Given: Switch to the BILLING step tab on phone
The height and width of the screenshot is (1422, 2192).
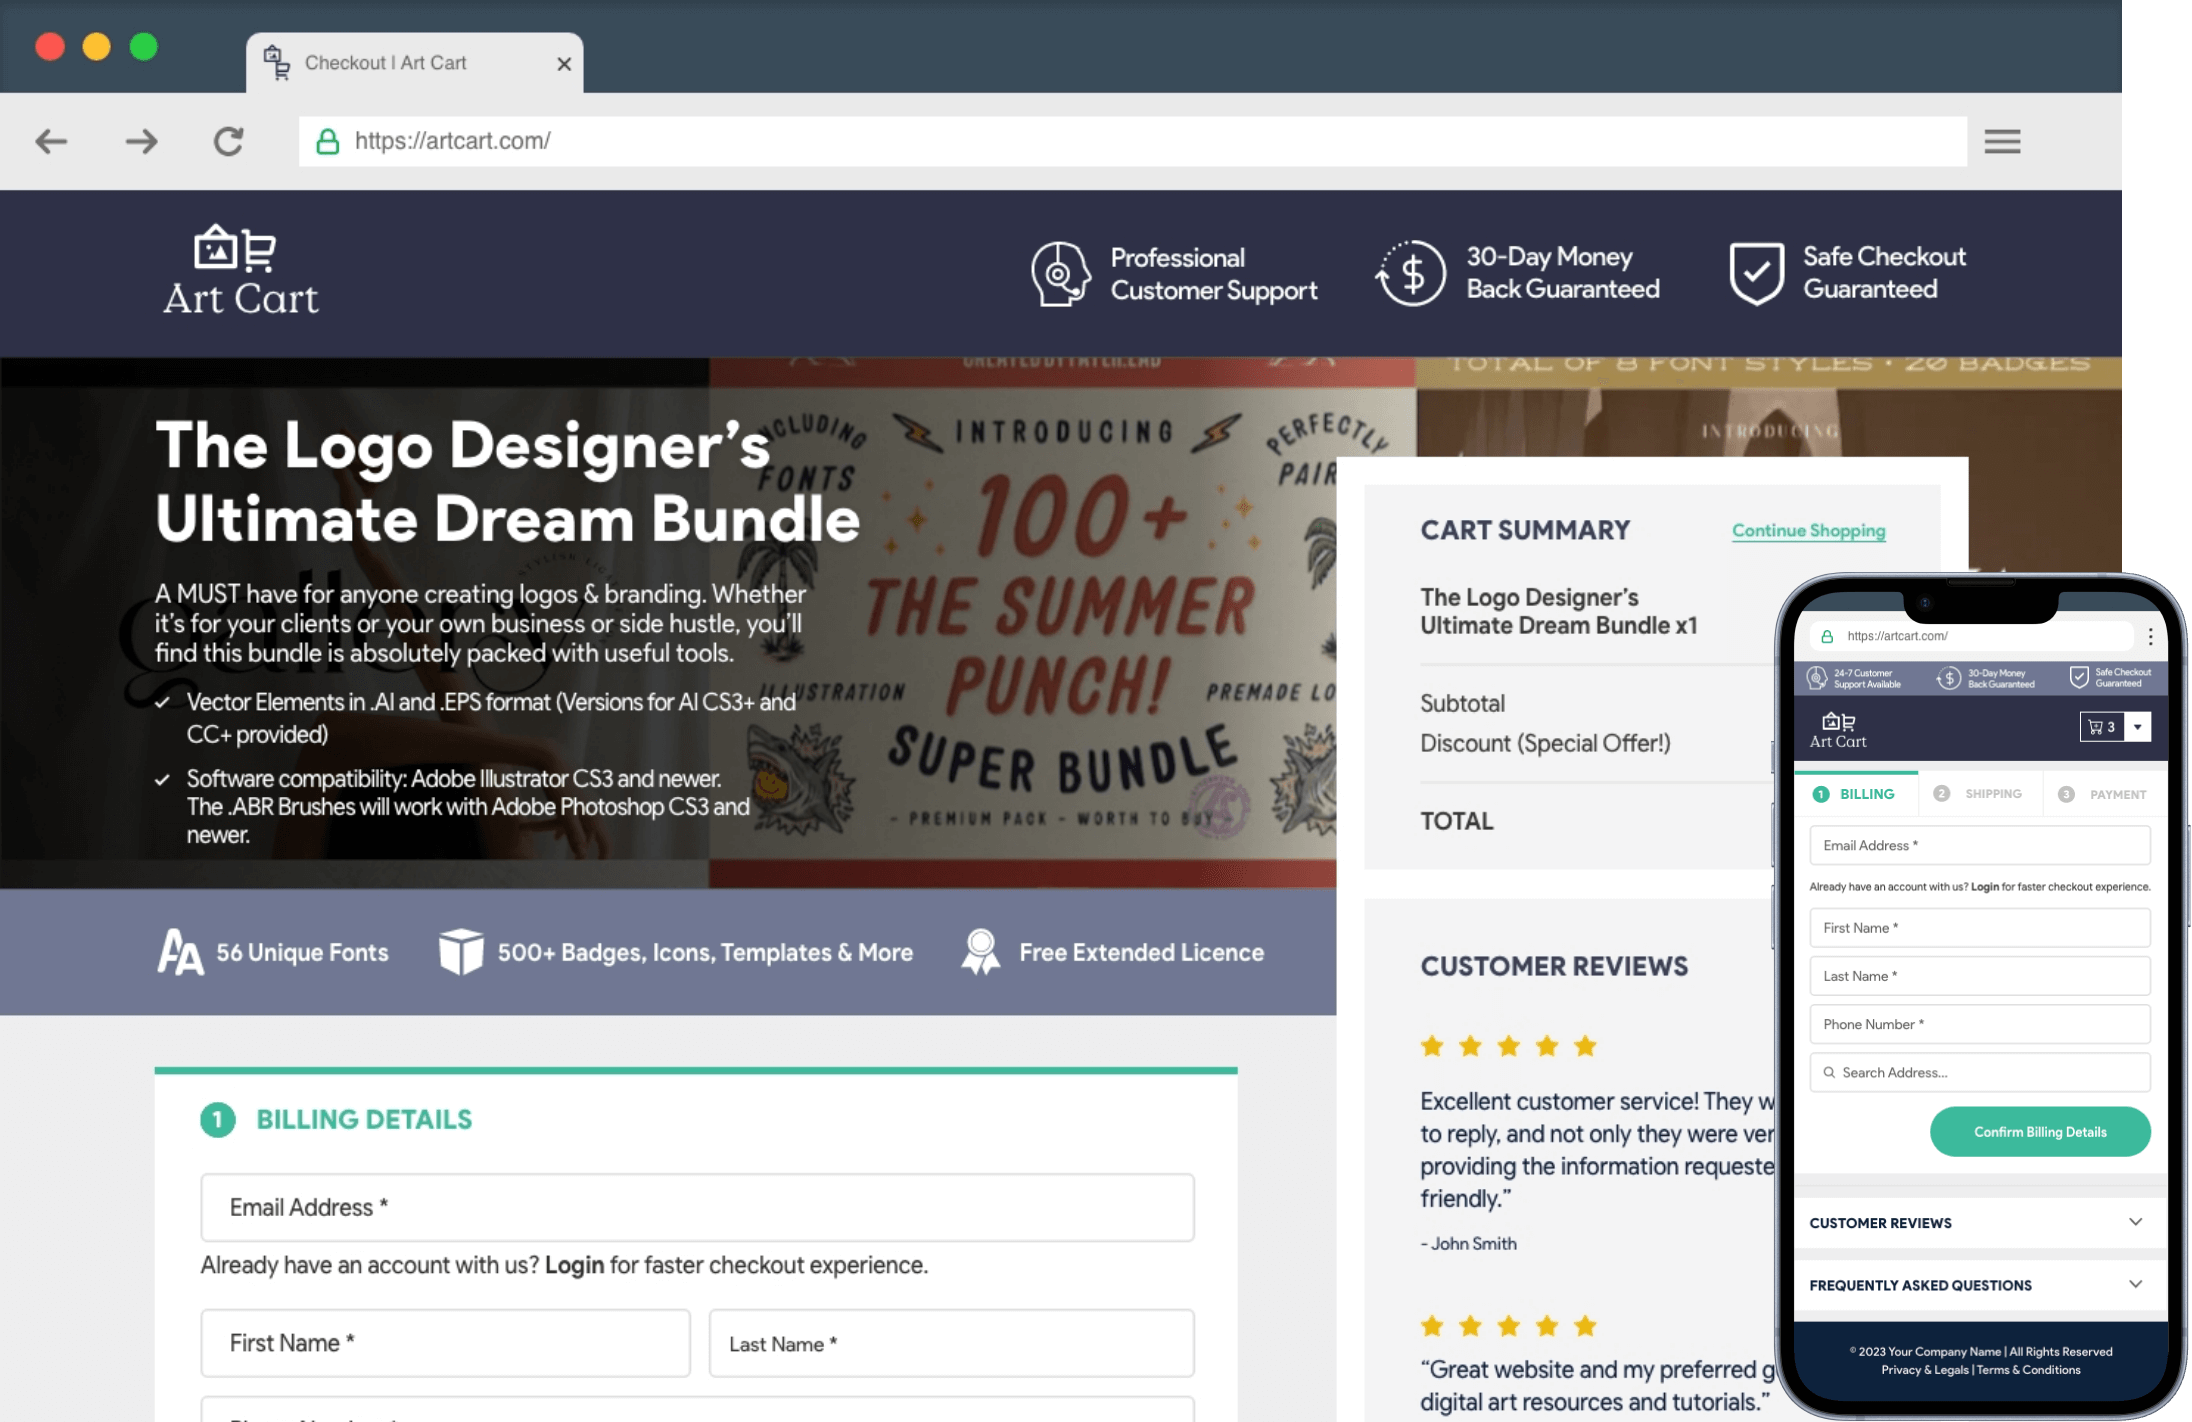Looking at the screenshot, I should 1856,794.
